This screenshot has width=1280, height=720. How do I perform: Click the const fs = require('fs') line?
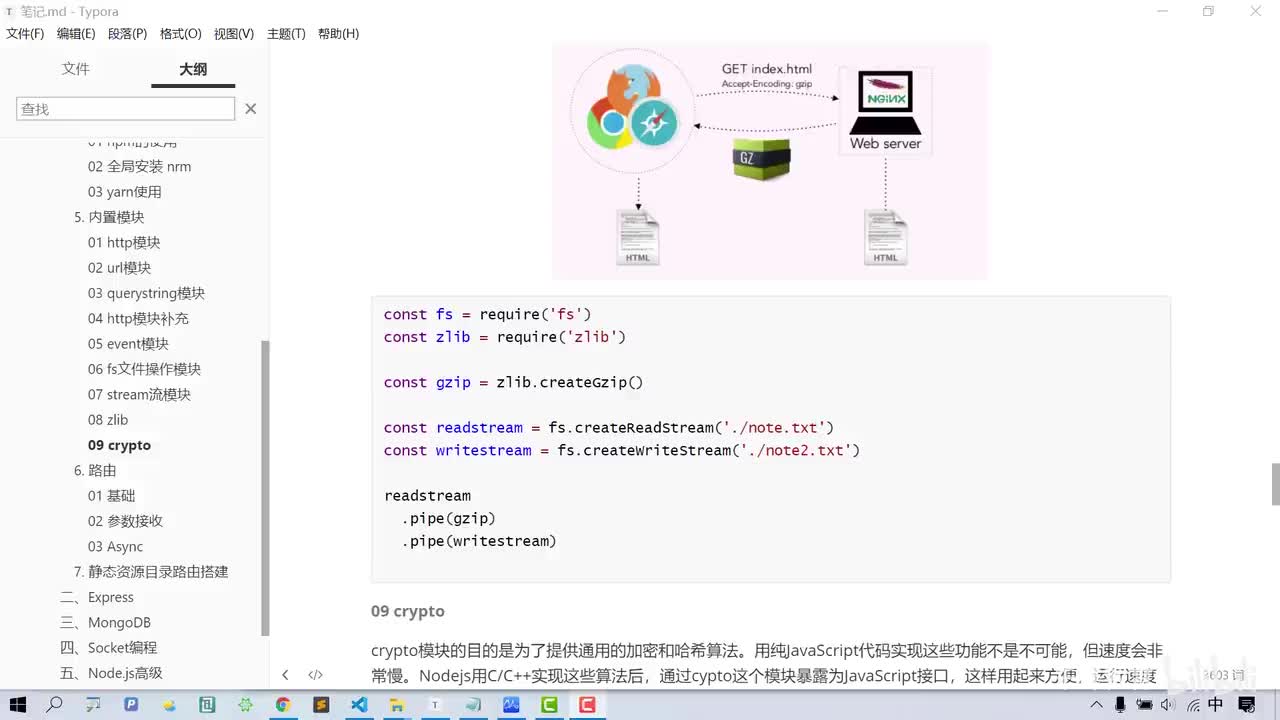487,314
